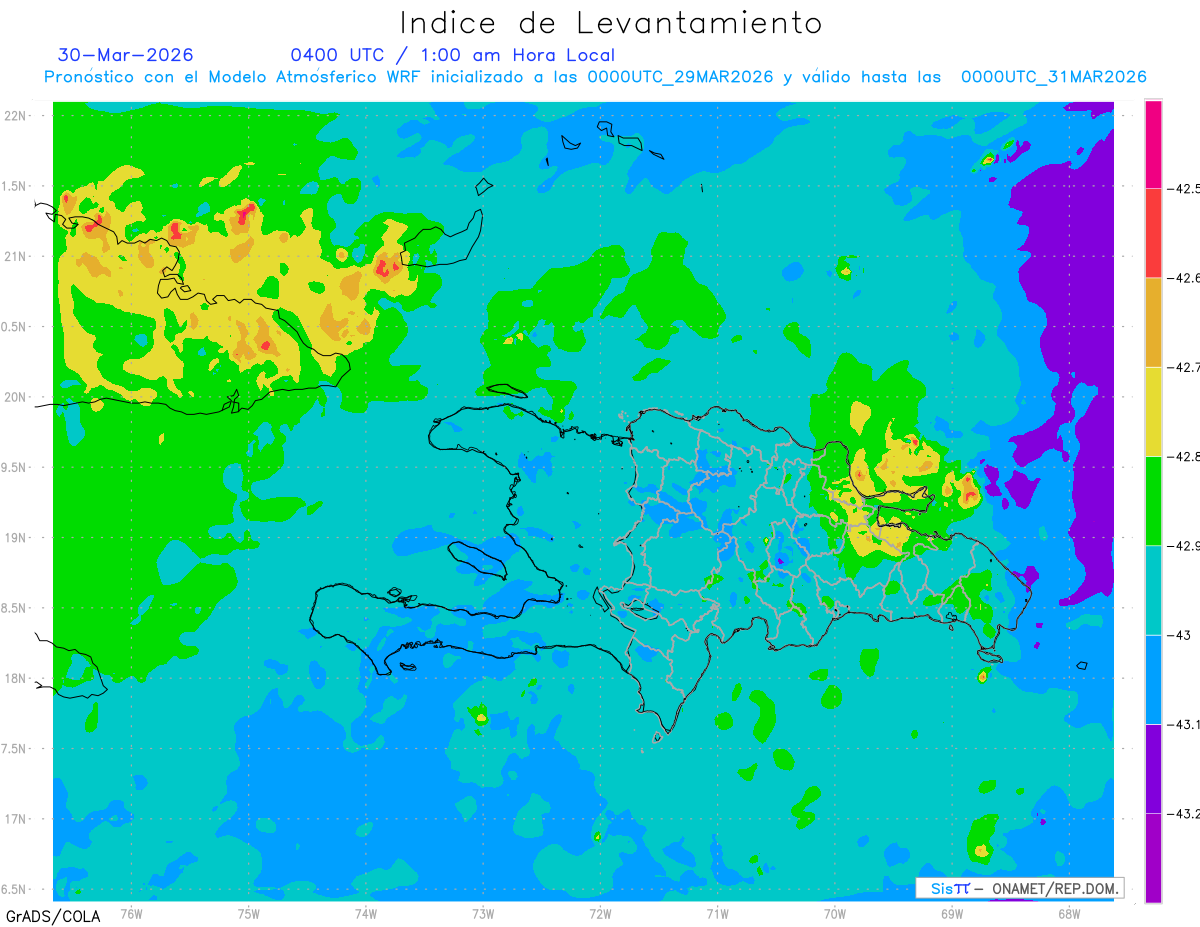Screen dimensions: 1200x927
Task: Click the magenta swatch atop the color scale
Action: click(x=1153, y=143)
